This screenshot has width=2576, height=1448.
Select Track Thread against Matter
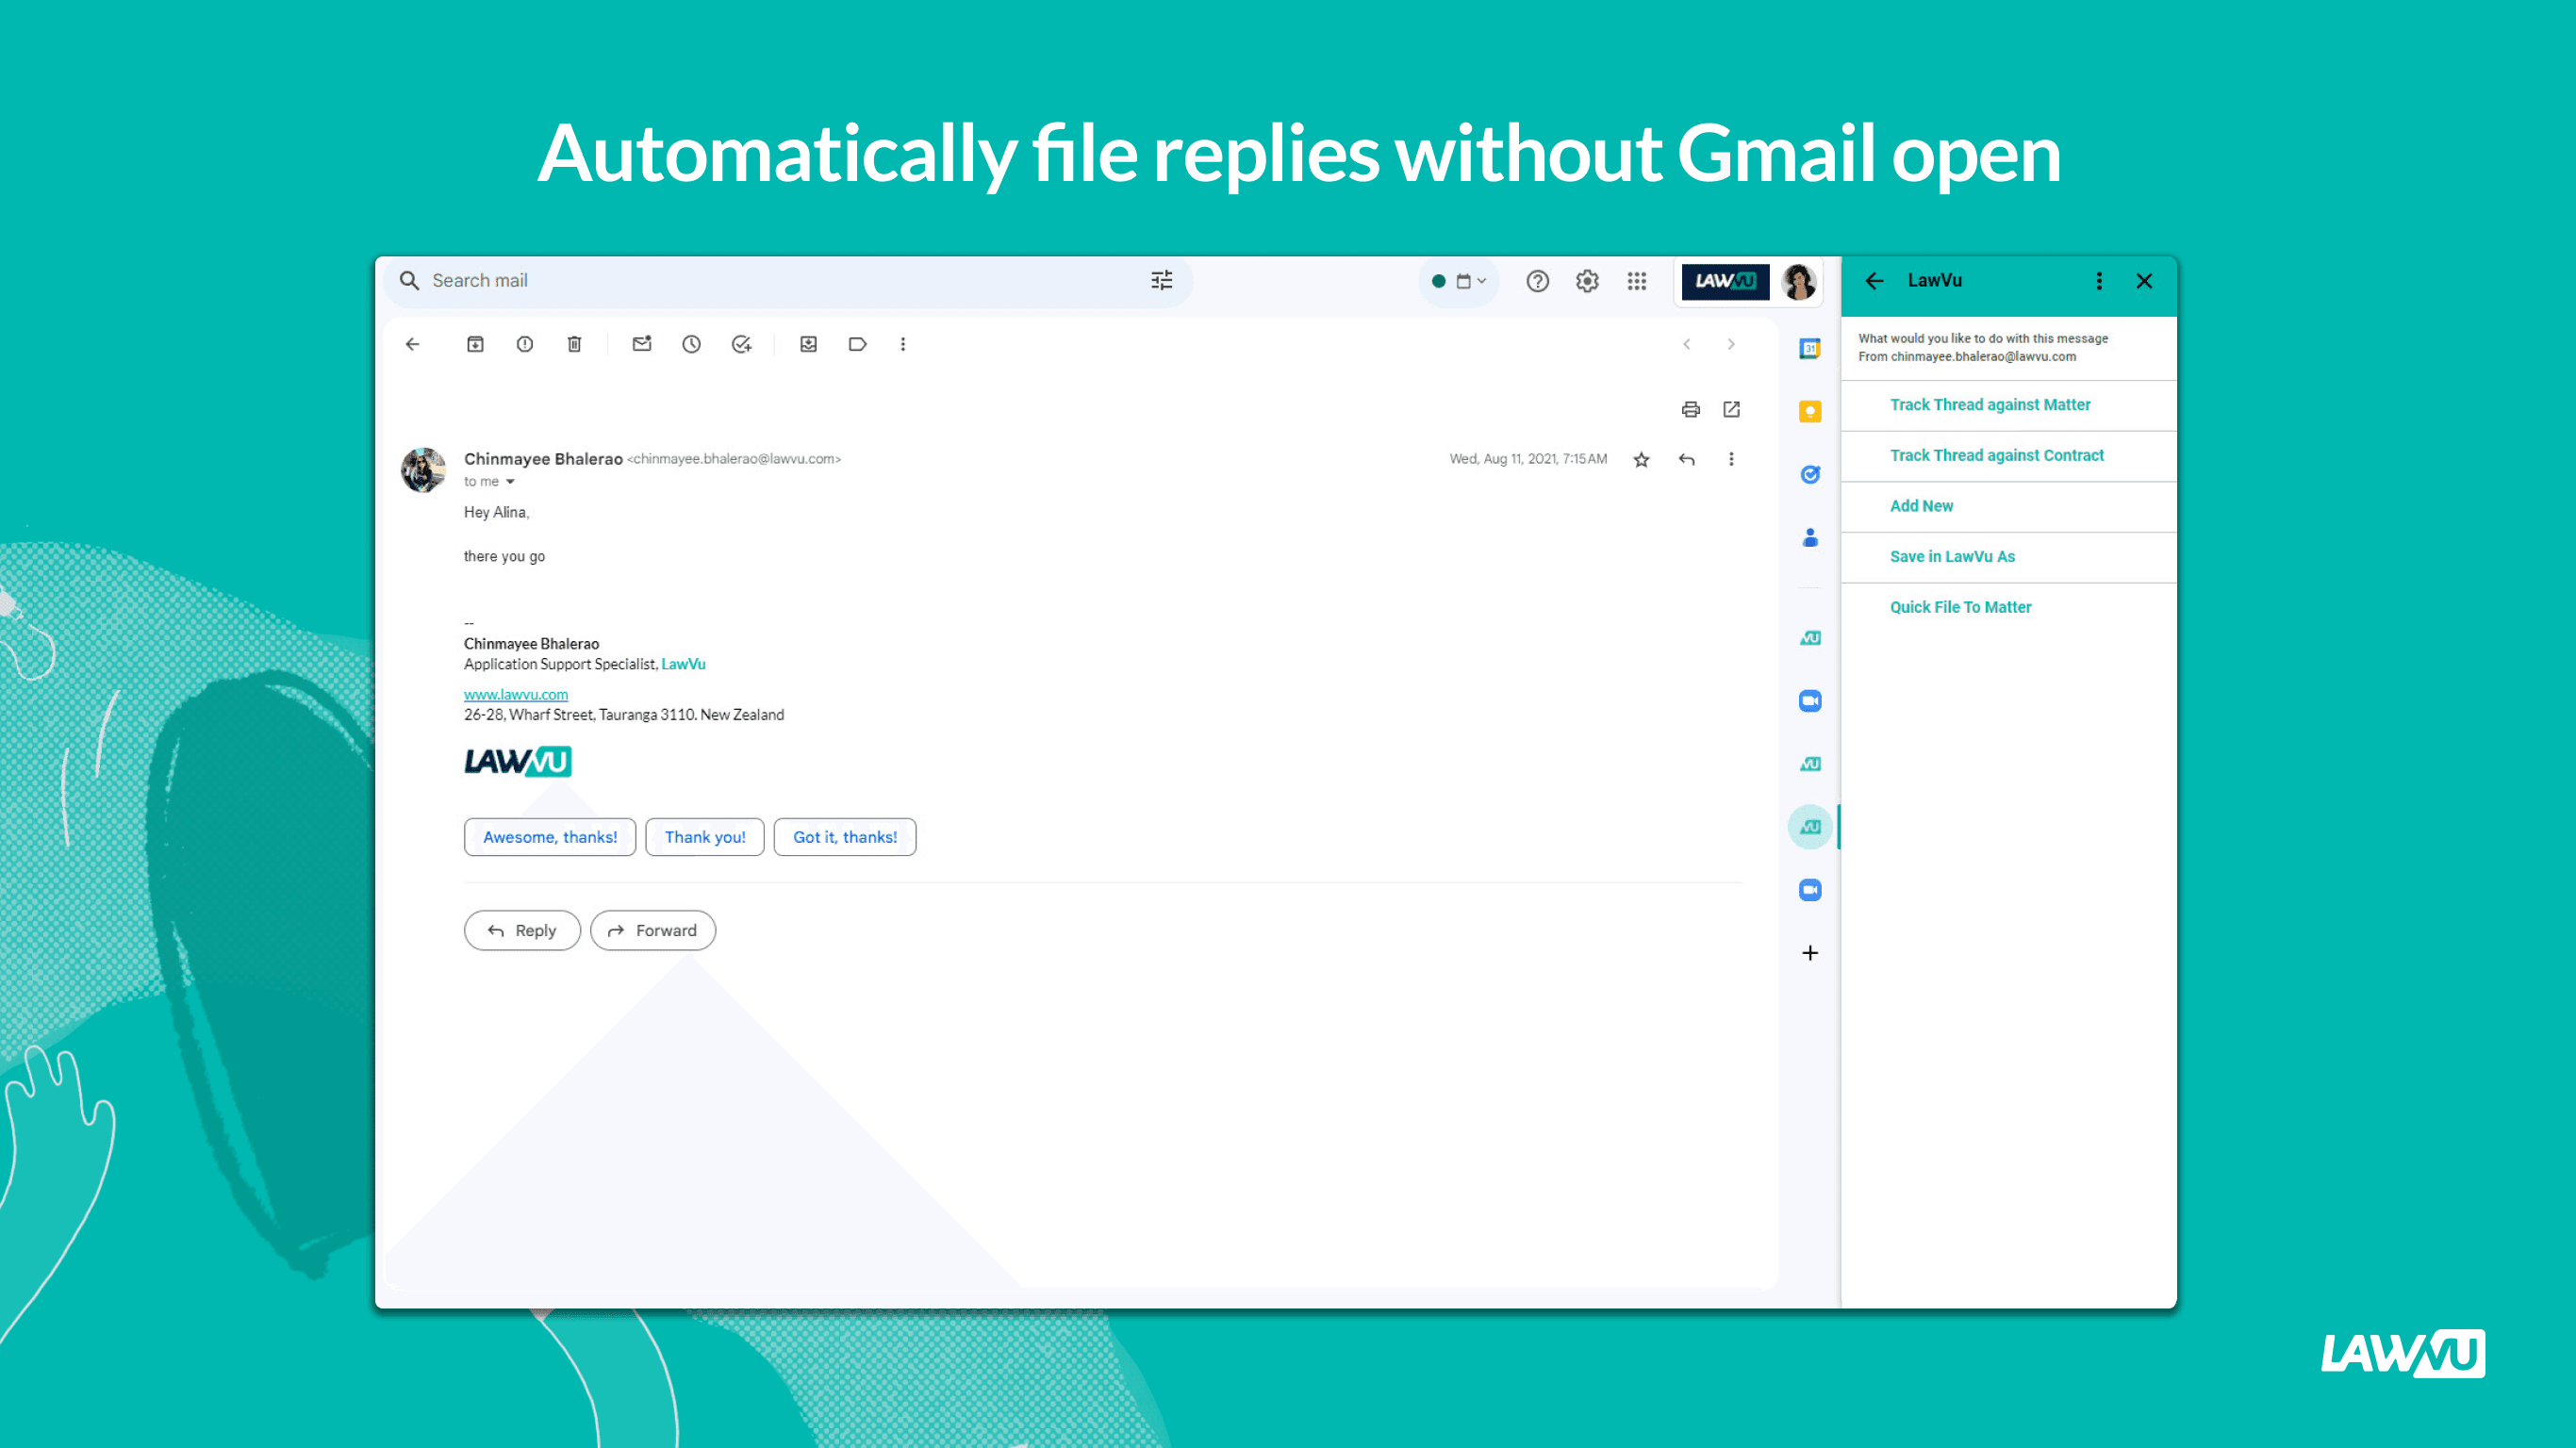click(x=1990, y=405)
